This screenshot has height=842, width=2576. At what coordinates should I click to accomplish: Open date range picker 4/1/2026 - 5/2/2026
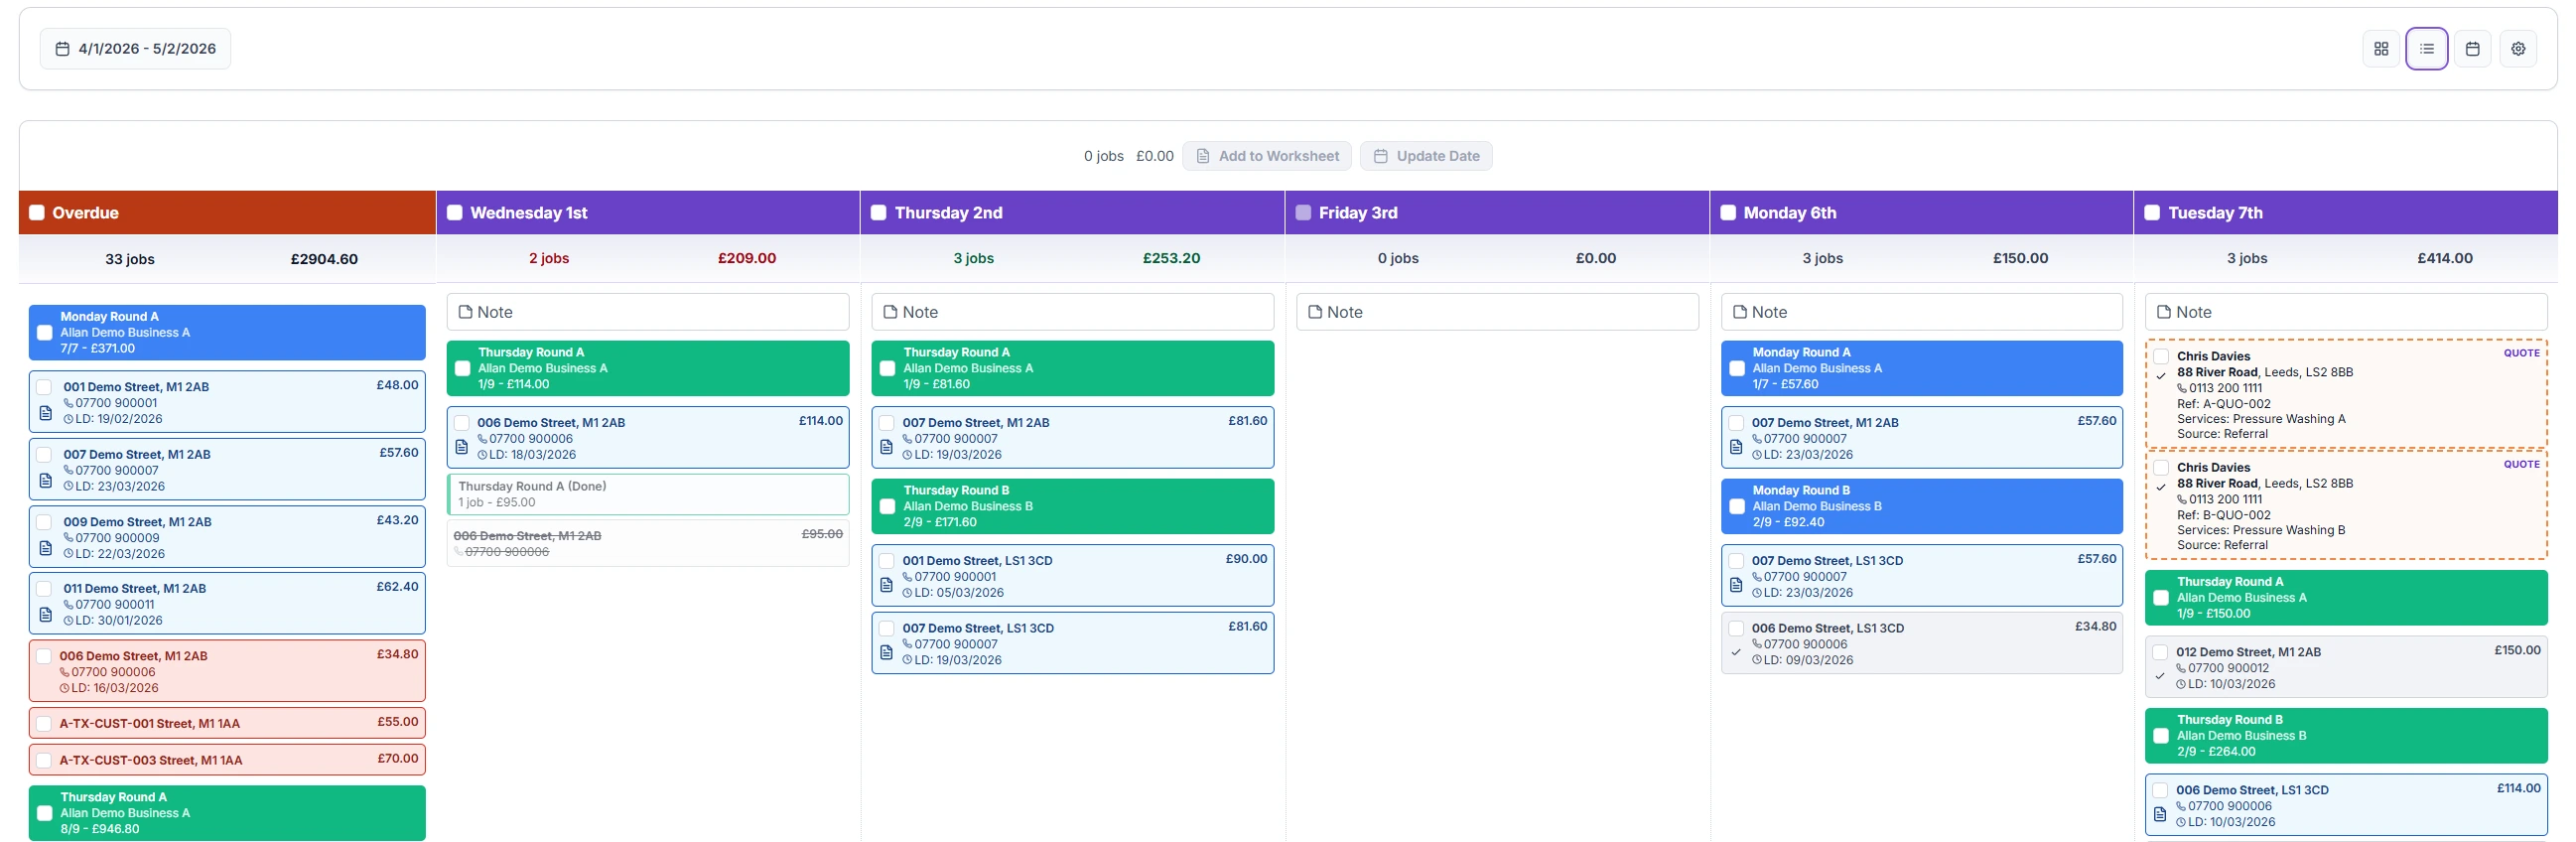click(135, 49)
